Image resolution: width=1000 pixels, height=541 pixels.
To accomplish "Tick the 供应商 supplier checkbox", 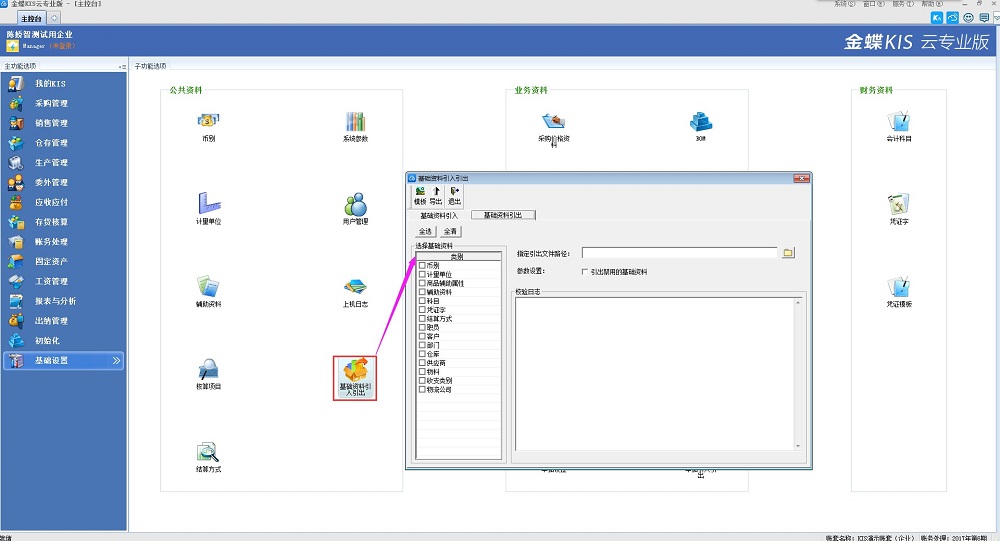I will point(422,363).
